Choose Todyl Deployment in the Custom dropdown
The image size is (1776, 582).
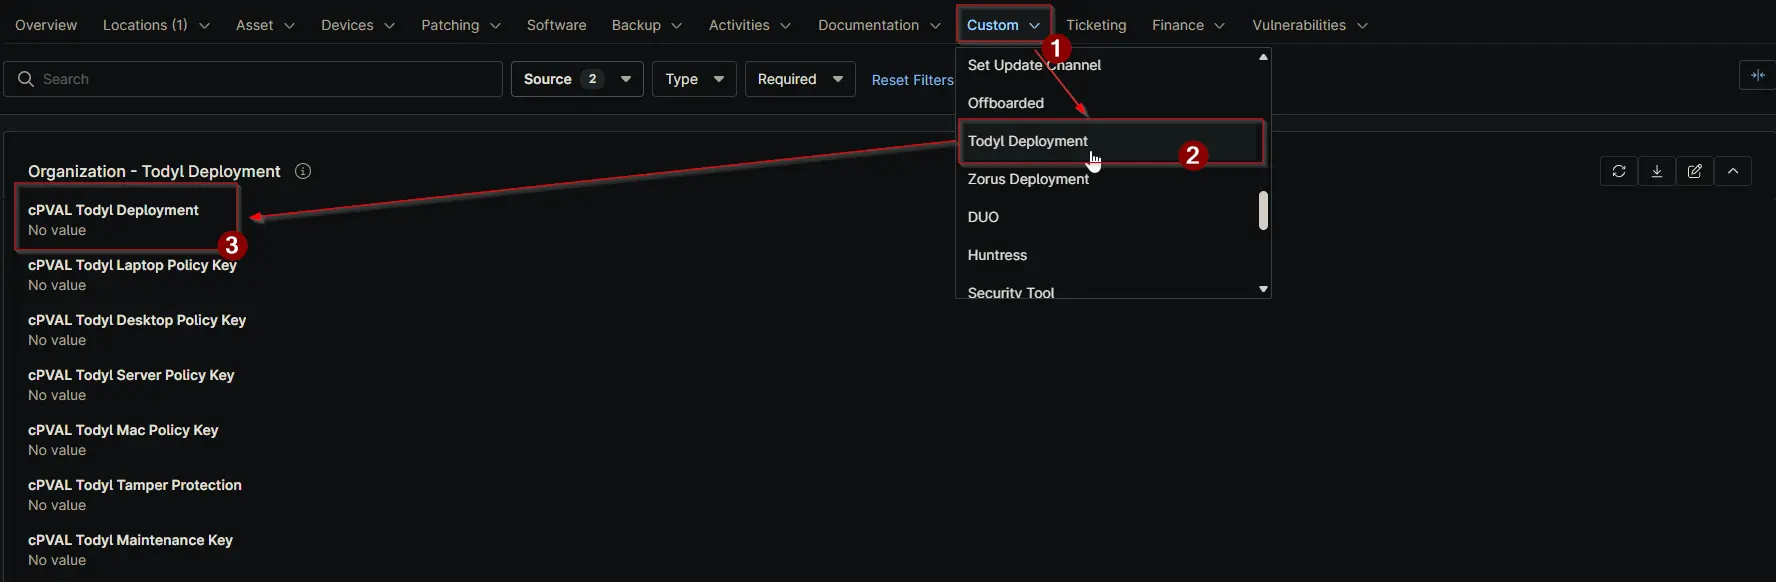pos(1106,141)
